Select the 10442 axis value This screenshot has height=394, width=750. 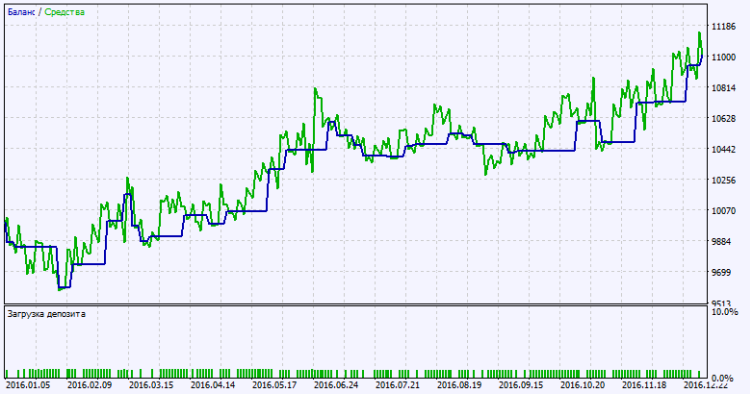pyautogui.click(x=724, y=150)
